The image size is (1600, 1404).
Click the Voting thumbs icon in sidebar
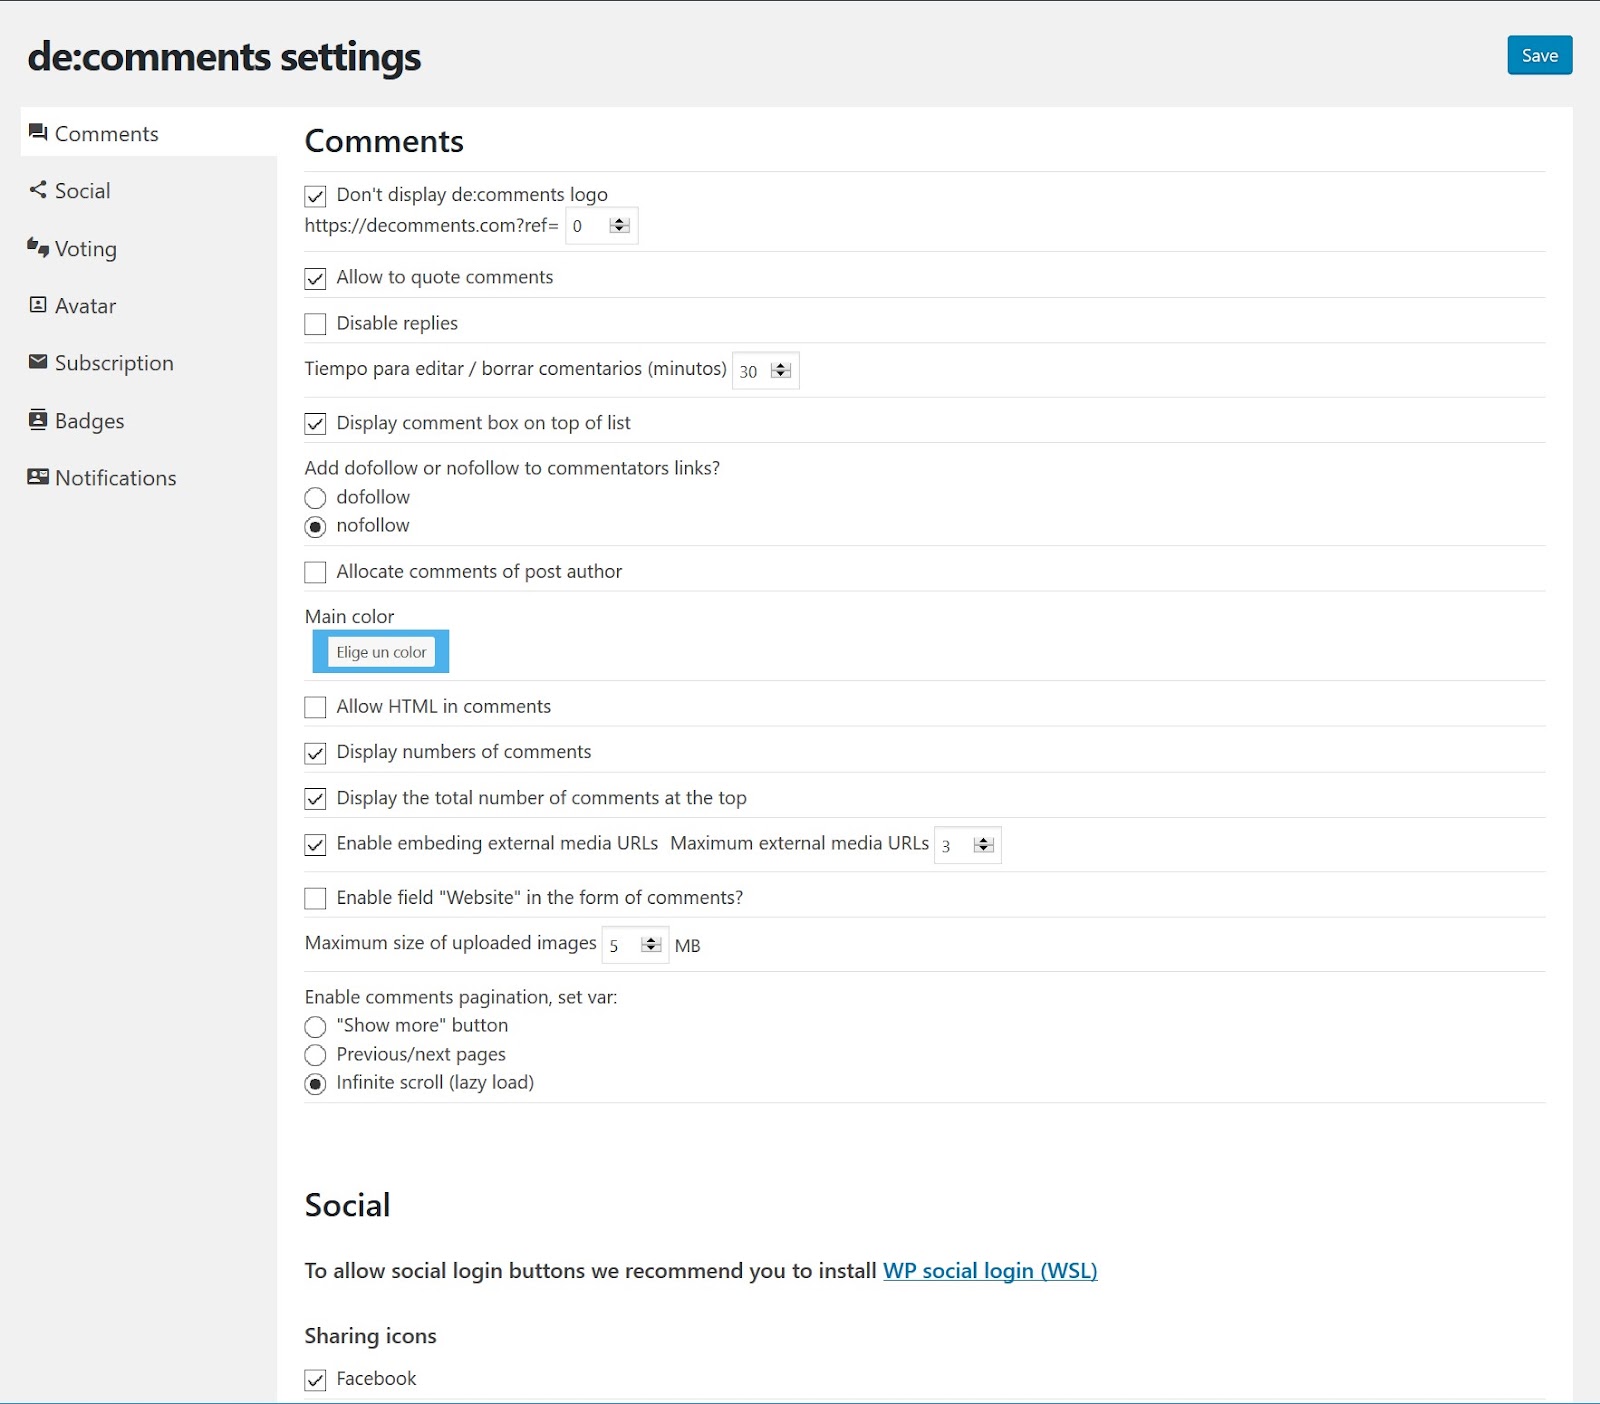tap(38, 247)
